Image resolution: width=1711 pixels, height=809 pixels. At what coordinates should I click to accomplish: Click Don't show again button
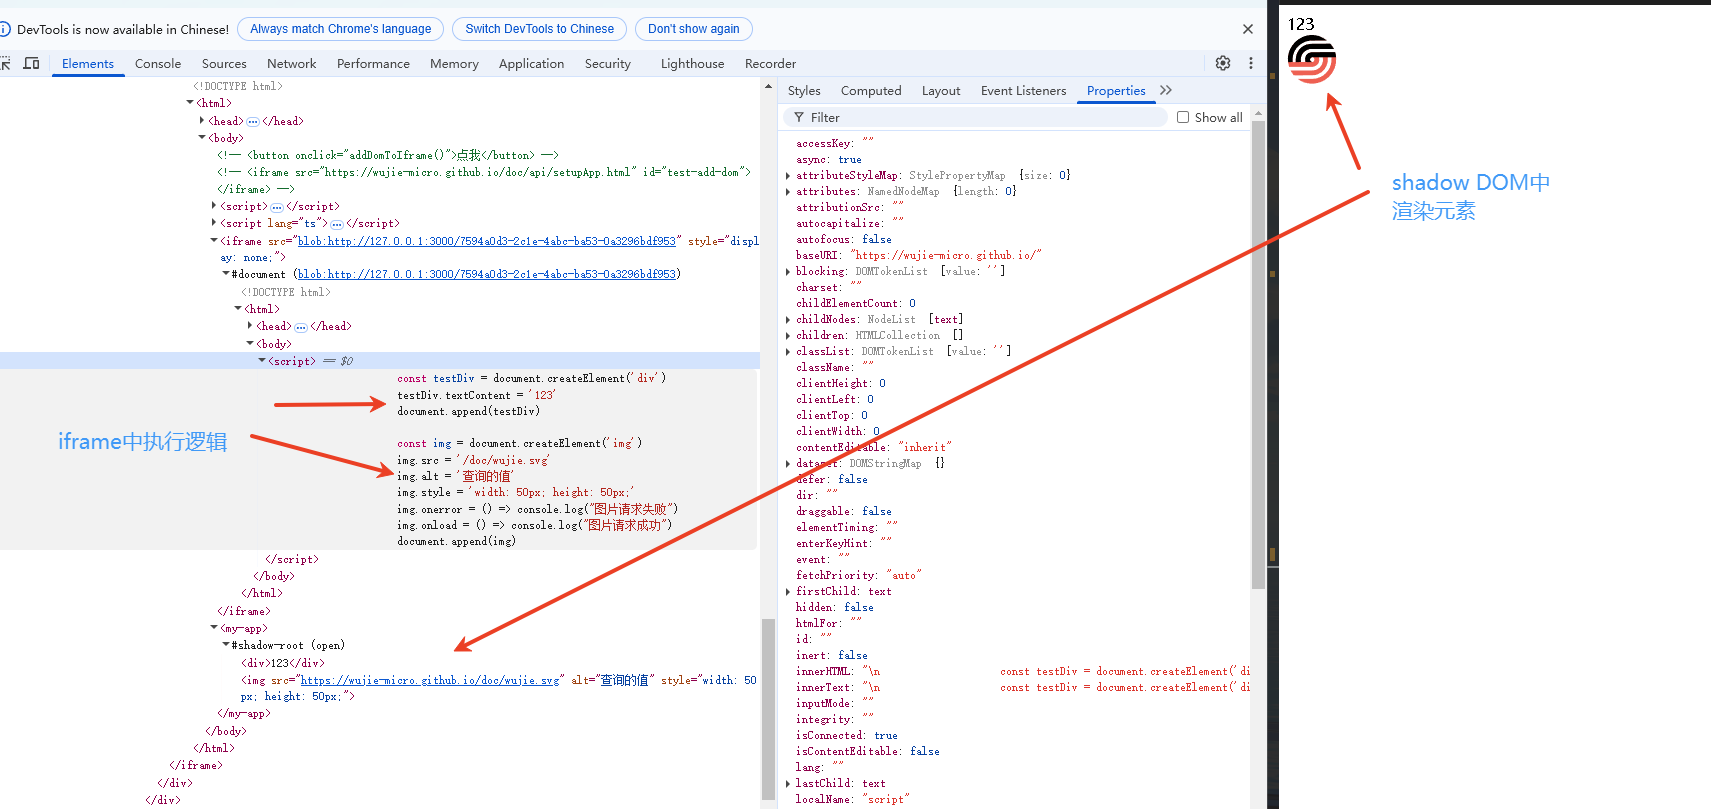coord(694,29)
